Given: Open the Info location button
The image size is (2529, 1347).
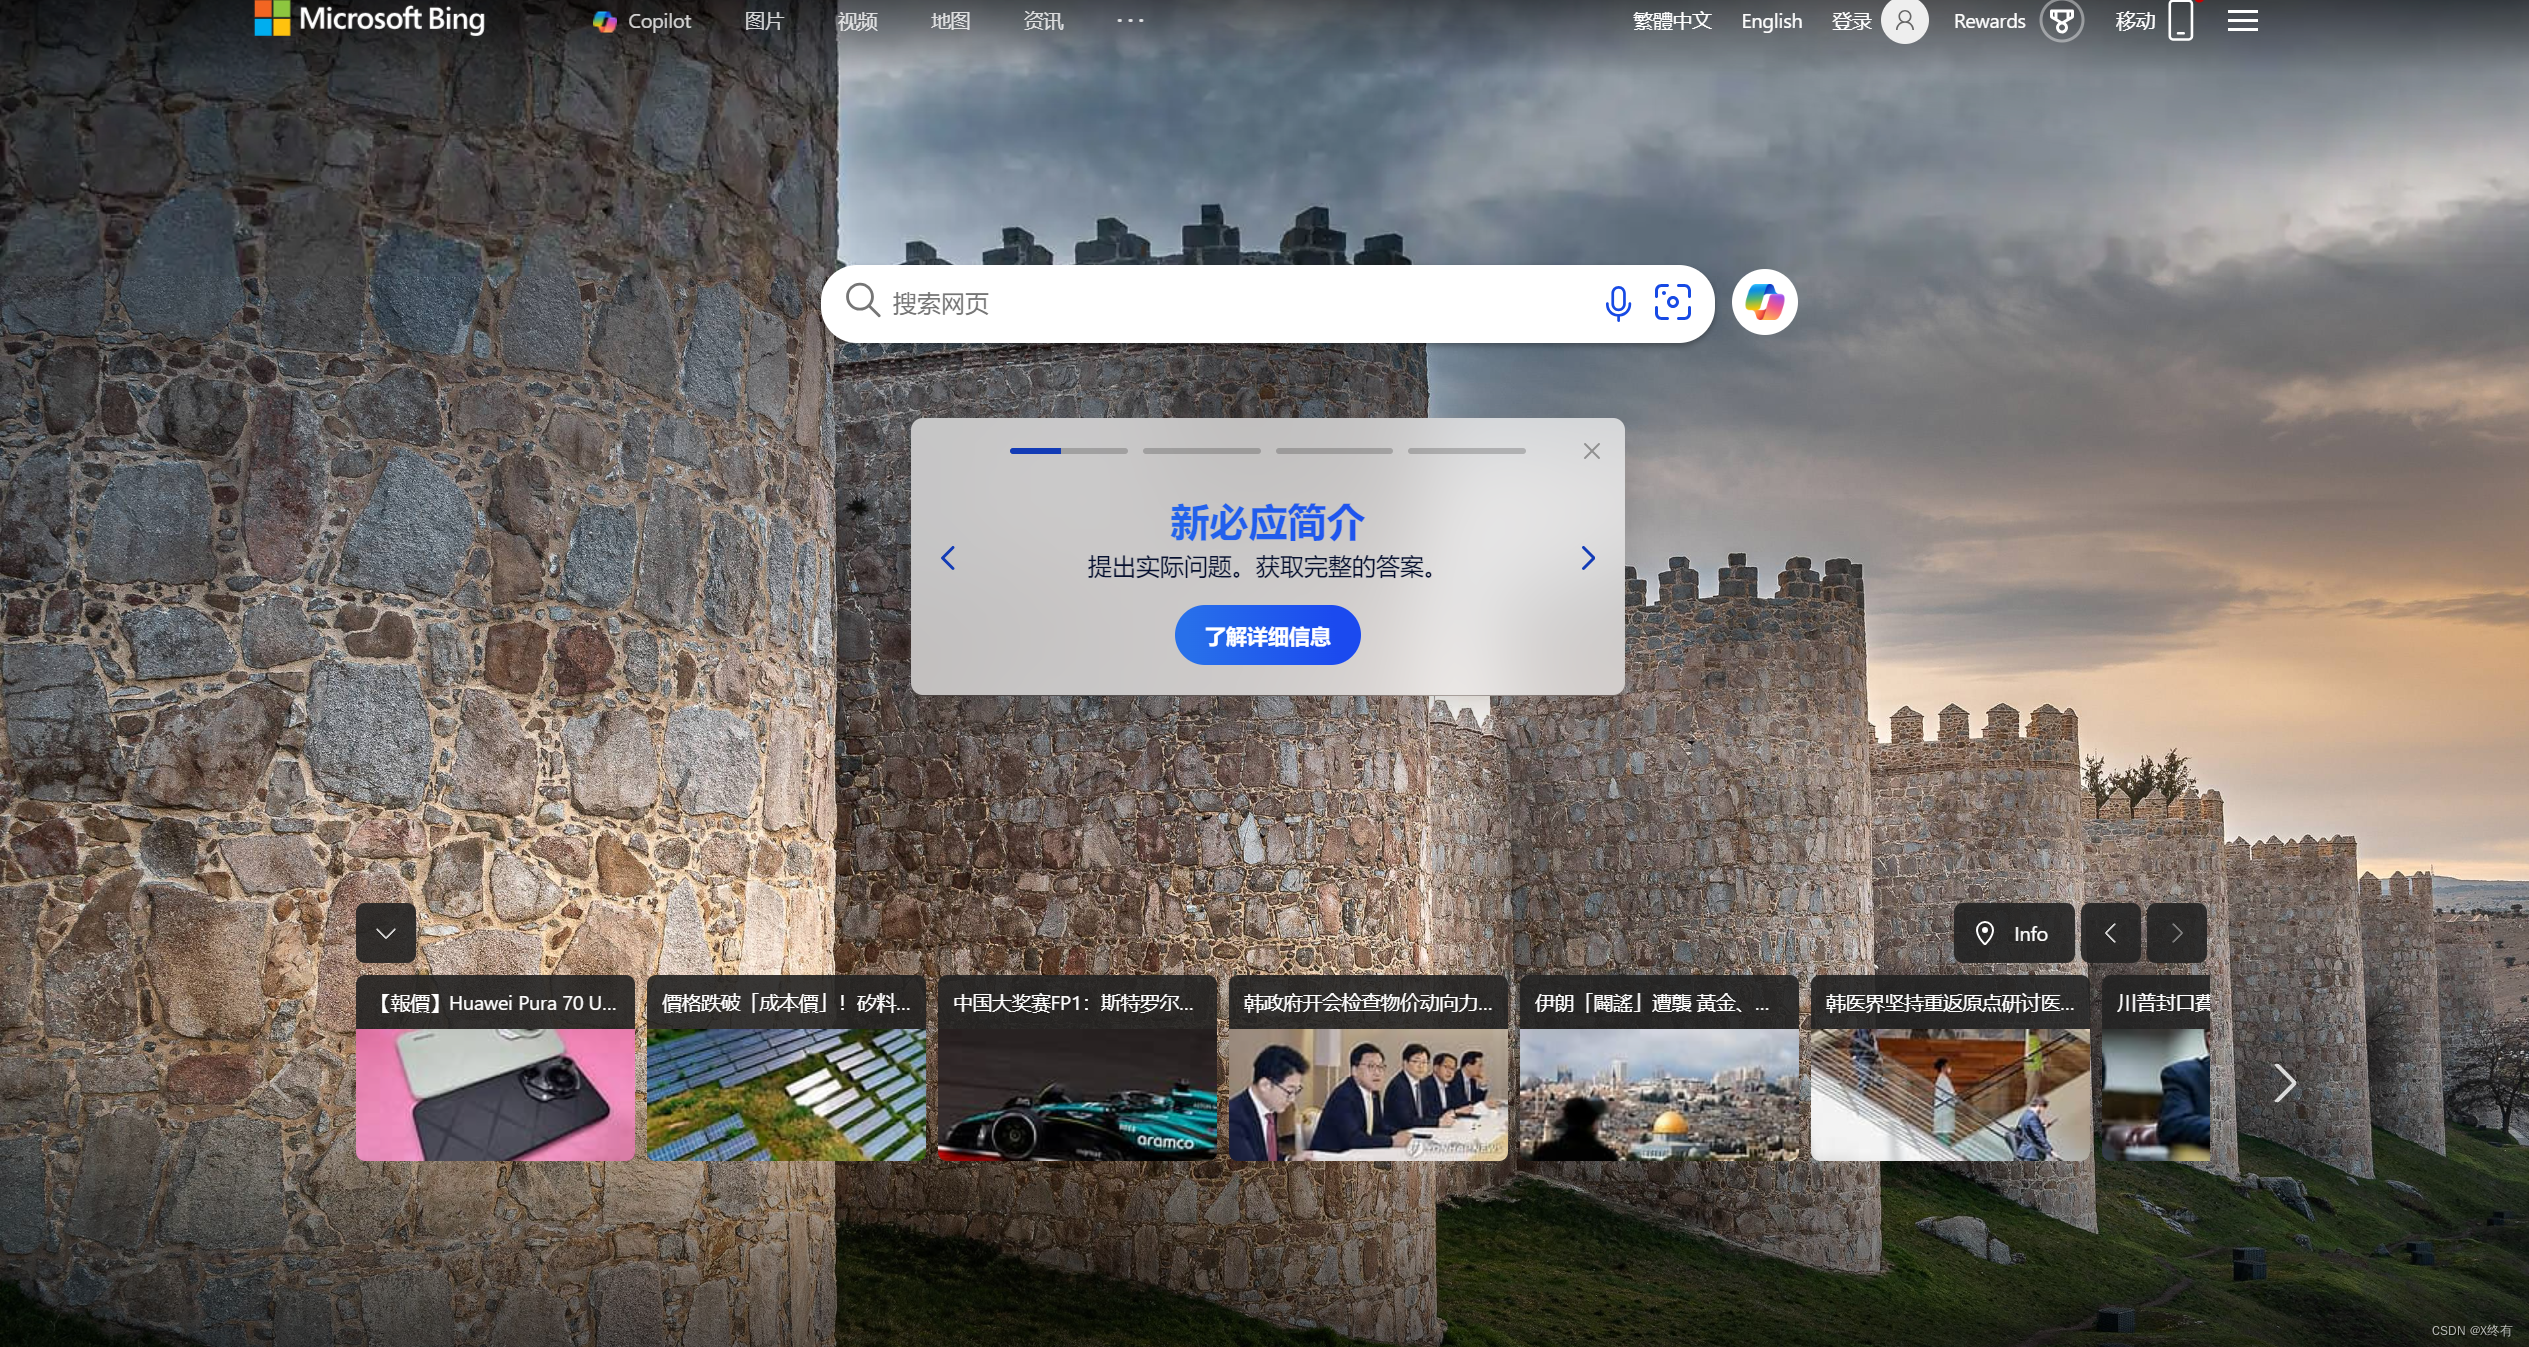Looking at the screenshot, I should pos(2013,933).
